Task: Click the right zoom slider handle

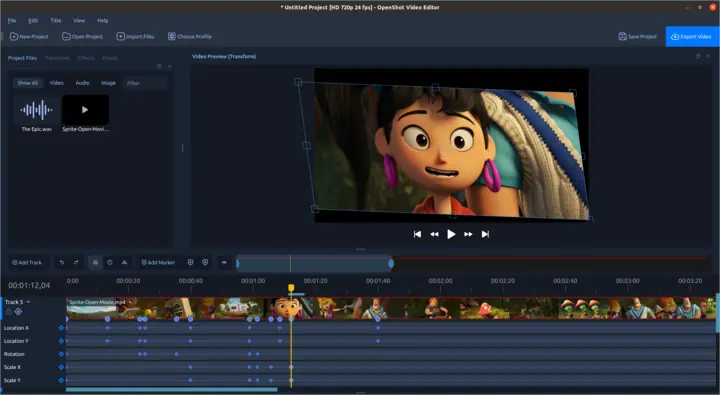Action: pos(391,264)
